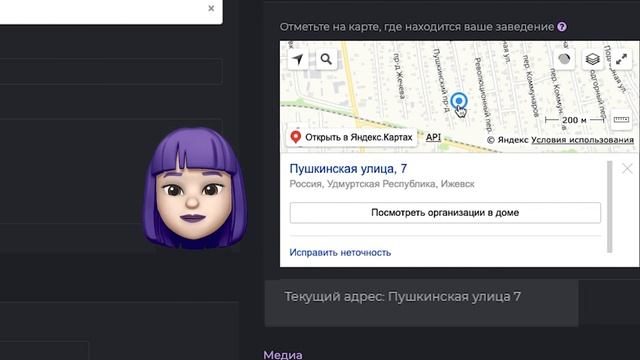Click Посмотреть организации в доме button
This screenshot has height=360, width=640.
pos(445,213)
